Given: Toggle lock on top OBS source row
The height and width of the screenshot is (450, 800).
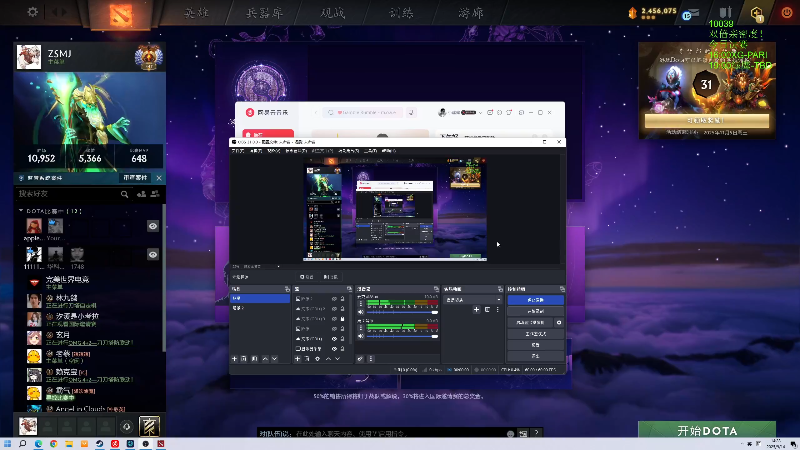Looking at the screenshot, I should (342, 299).
